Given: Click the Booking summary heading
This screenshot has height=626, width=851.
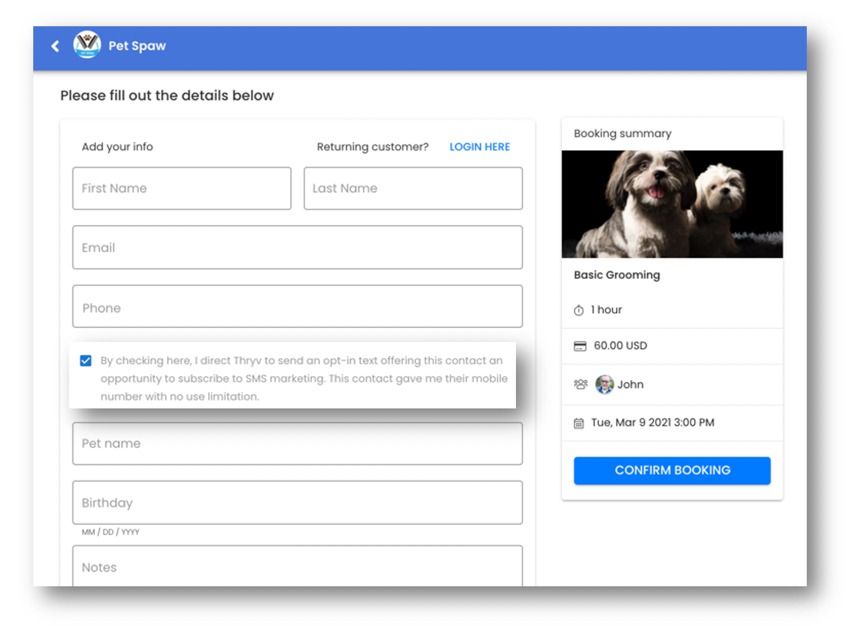Looking at the screenshot, I should pyautogui.click(x=623, y=134).
